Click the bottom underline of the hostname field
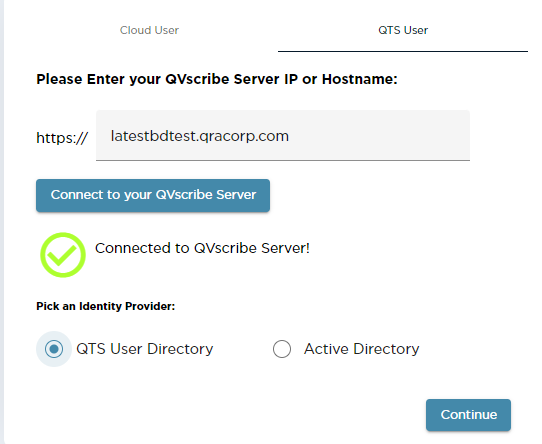Image resolution: width=542 pixels, height=444 pixels. point(283,160)
